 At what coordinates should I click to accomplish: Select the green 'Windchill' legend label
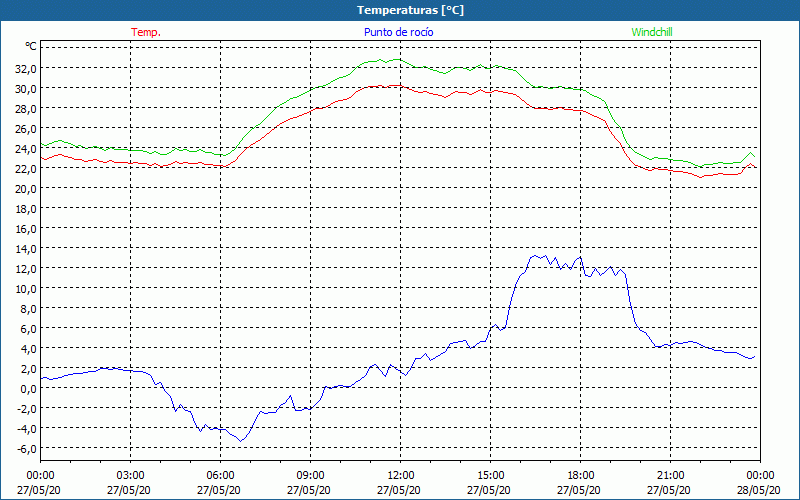[652, 32]
